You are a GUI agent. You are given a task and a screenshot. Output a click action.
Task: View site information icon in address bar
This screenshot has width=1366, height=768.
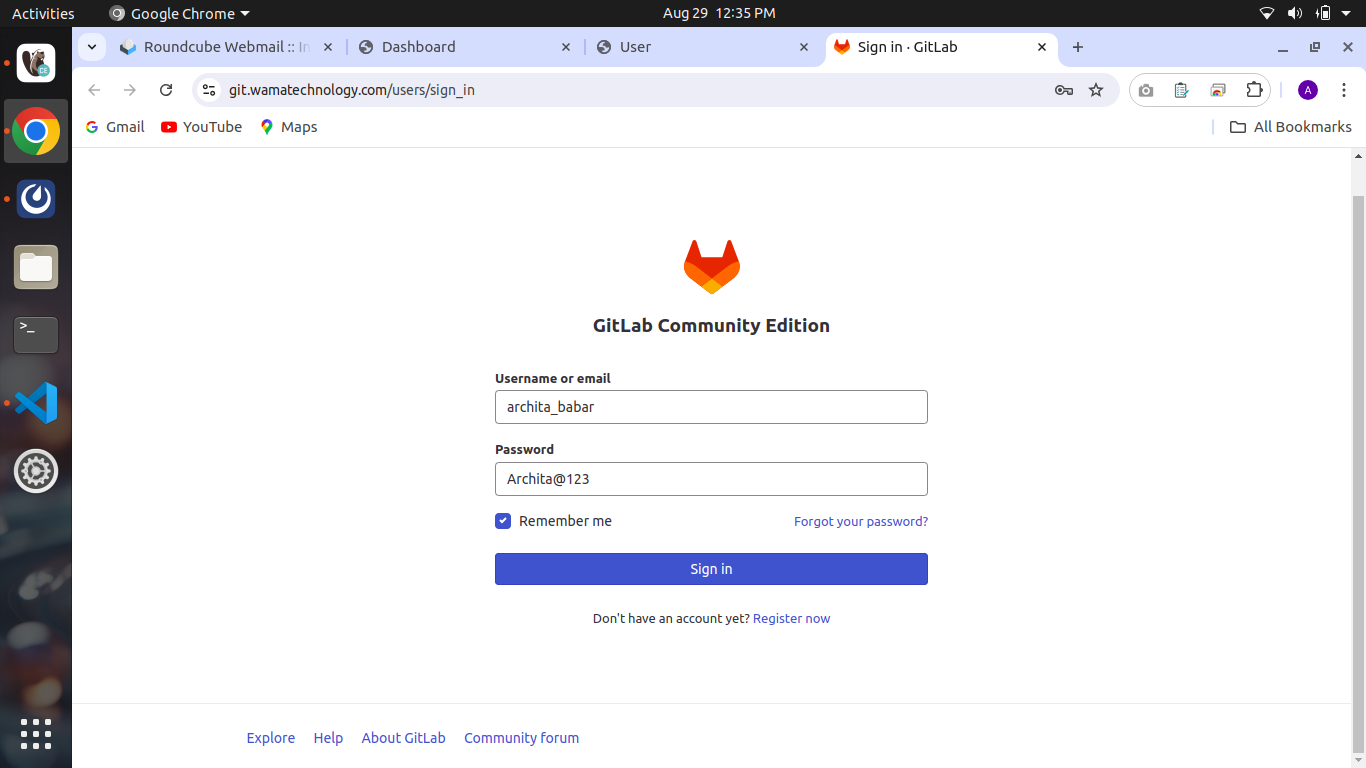point(208,90)
